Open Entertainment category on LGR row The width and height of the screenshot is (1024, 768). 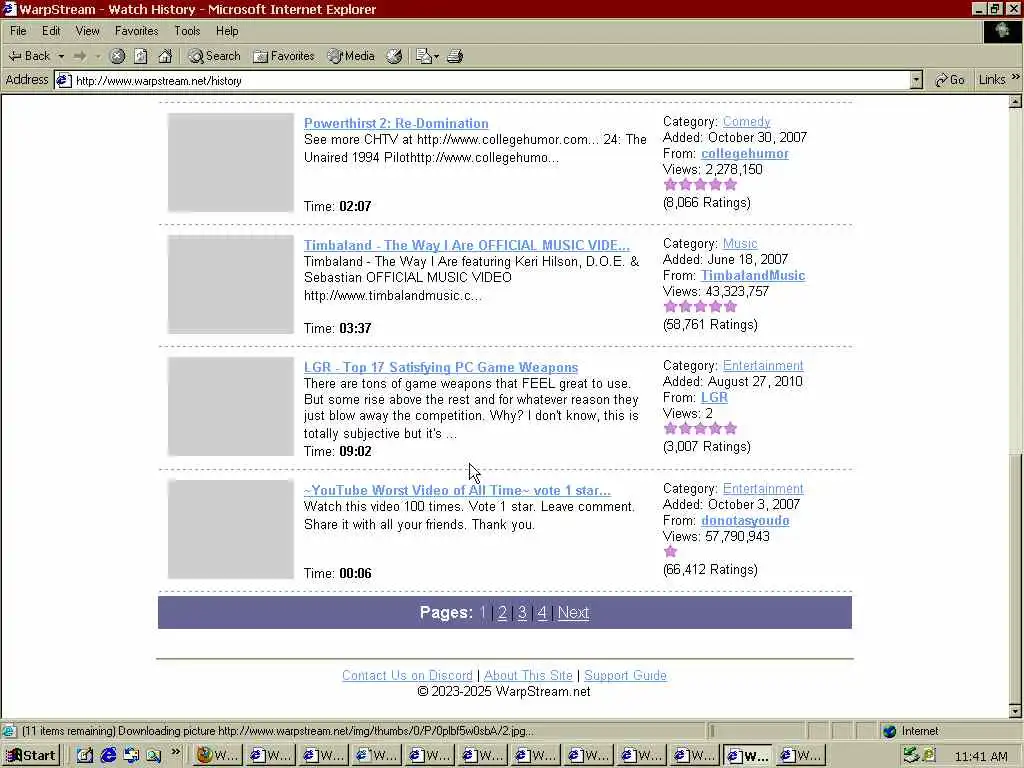click(763, 366)
